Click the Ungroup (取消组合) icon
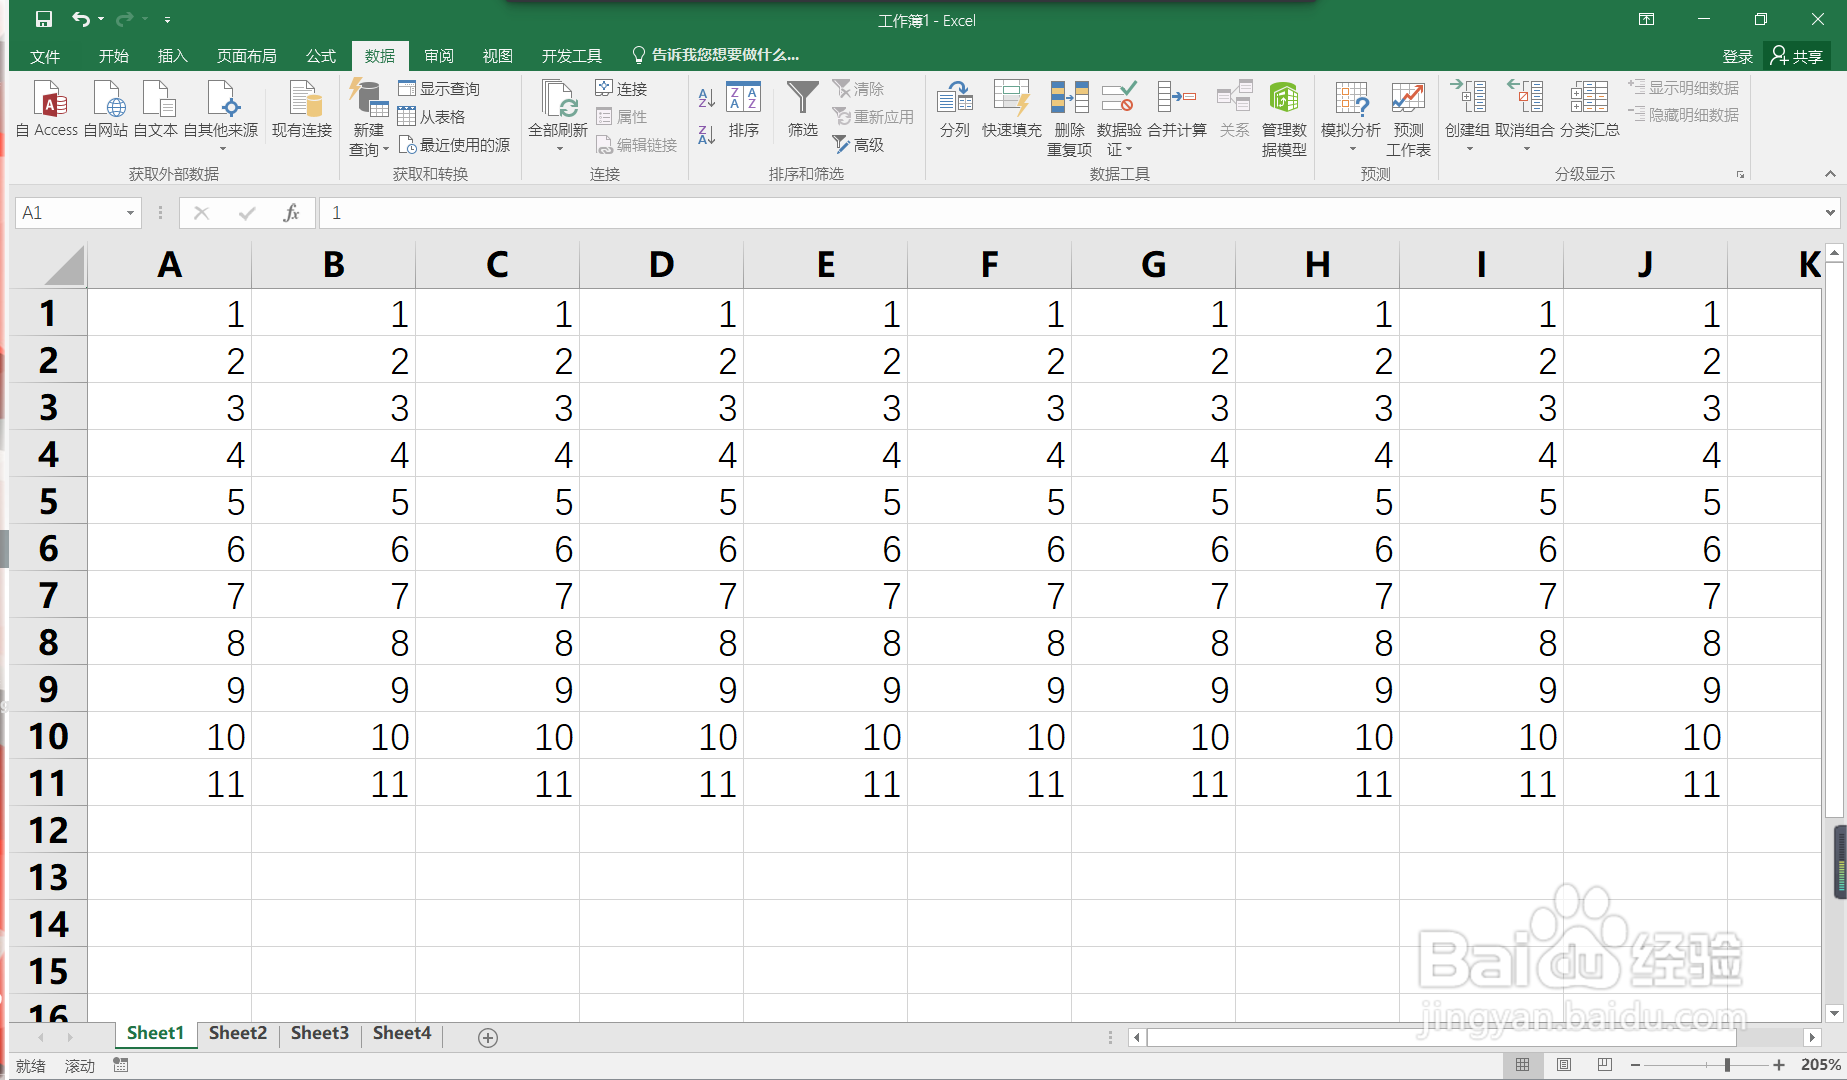The image size is (1847, 1080). (x=1525, y=100)
